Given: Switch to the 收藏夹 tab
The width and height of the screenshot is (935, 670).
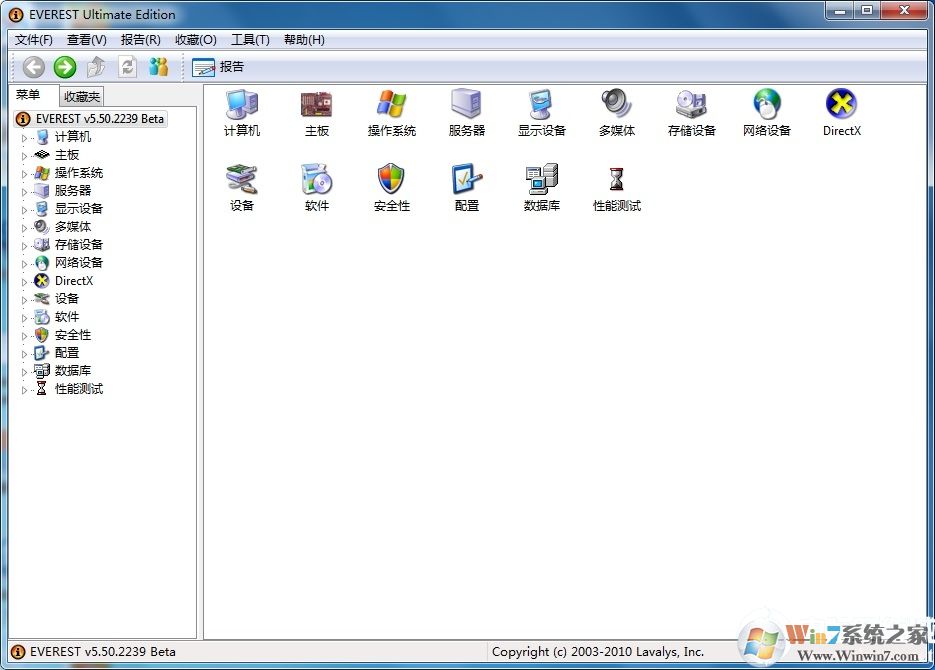Looking at the screenshot, I should click(81, 97).
